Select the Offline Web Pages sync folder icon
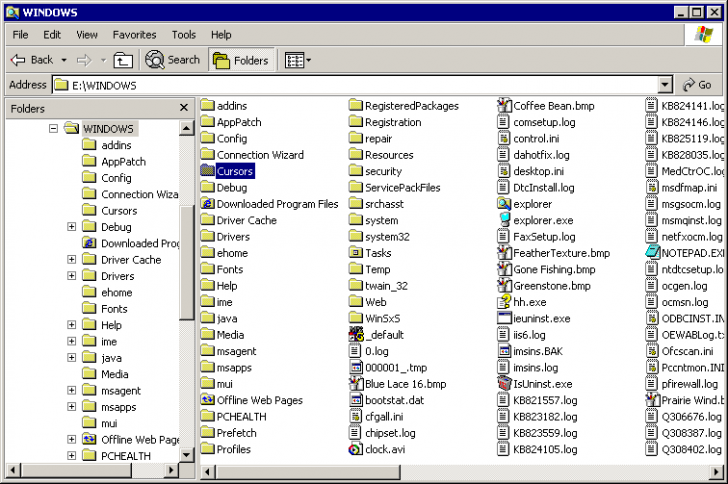 click(208, 400)
